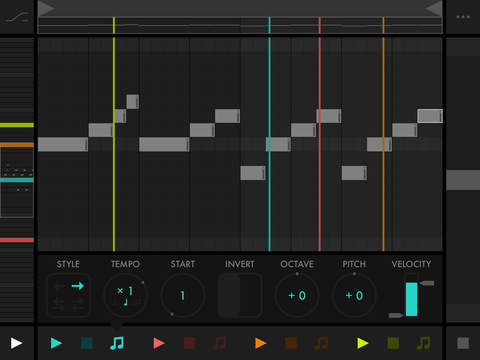Stop the cyan playhead with square icon
Screen dimensions: 480x360
[87, 343]
